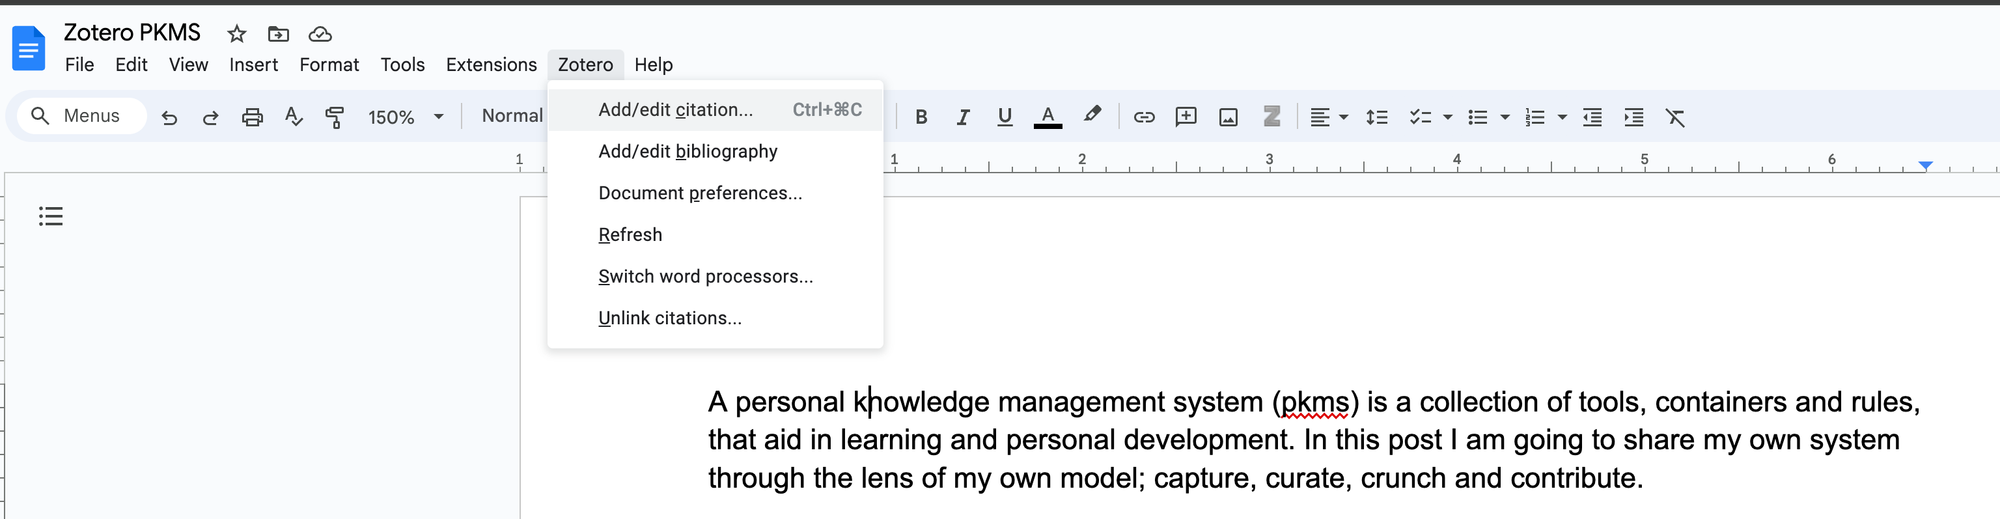Open the highlight color pen
Screen dimensions: 2000x519
point(1092,115)
